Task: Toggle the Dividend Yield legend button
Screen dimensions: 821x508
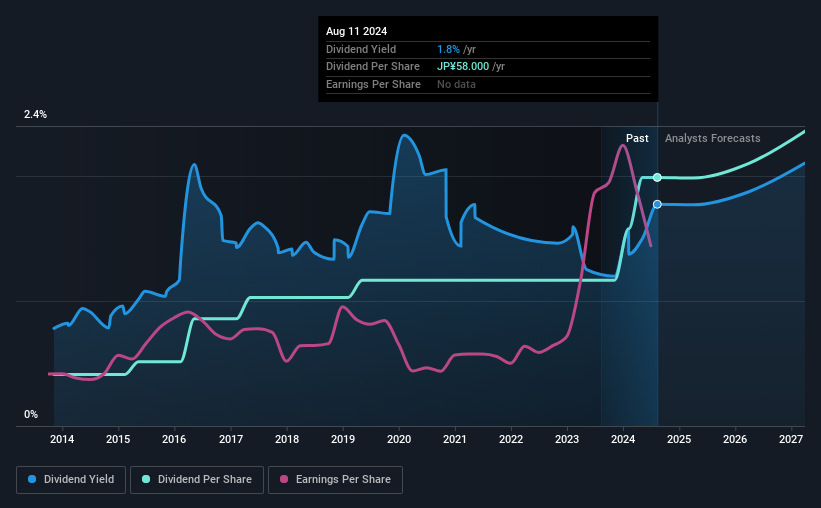Action: click(x=71, y=480)
